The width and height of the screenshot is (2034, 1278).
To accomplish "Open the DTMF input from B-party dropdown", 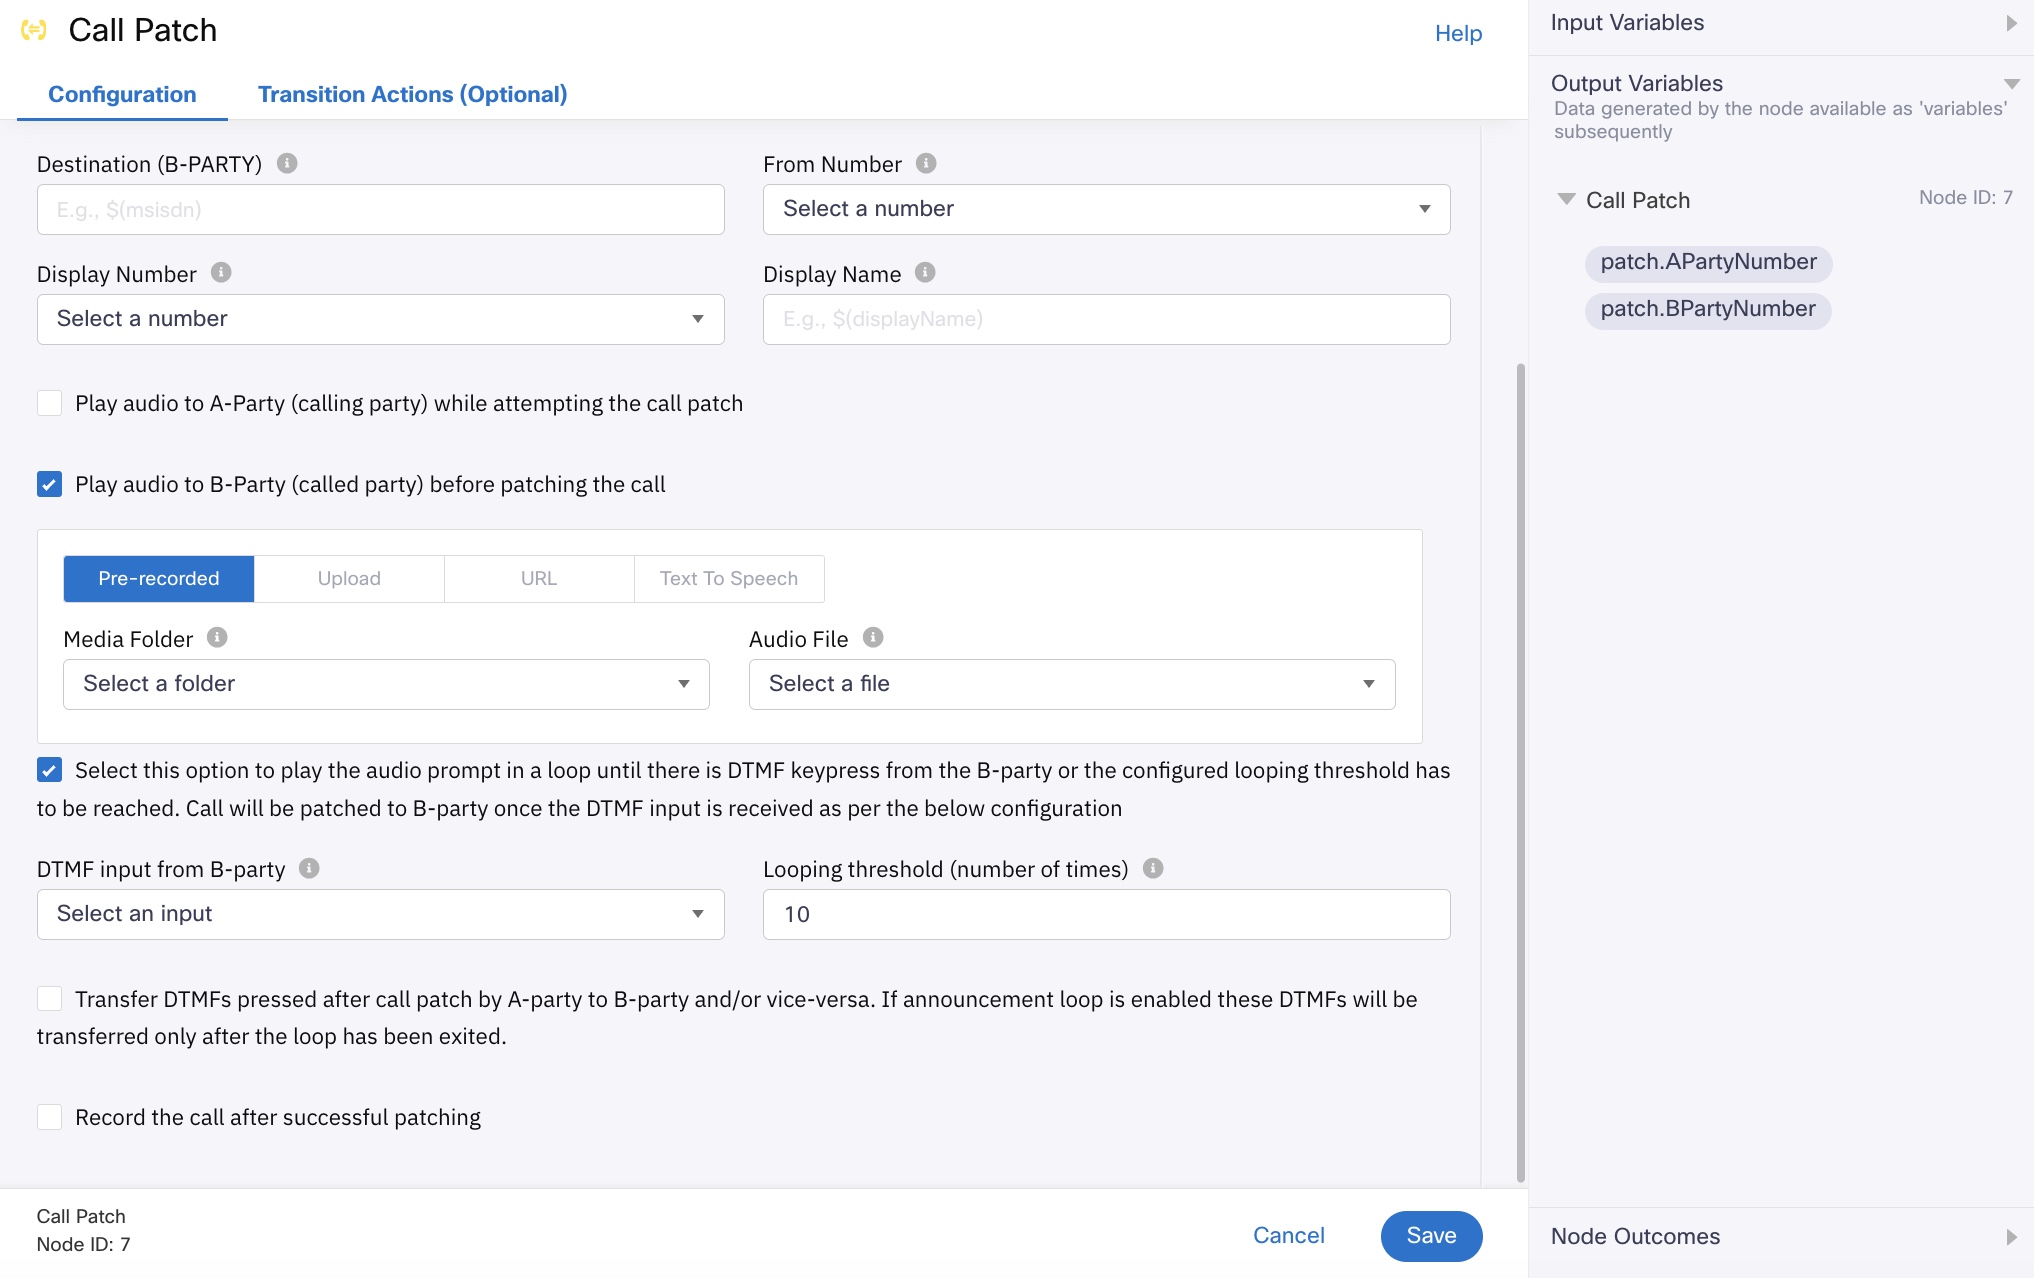I will [380, 914].
